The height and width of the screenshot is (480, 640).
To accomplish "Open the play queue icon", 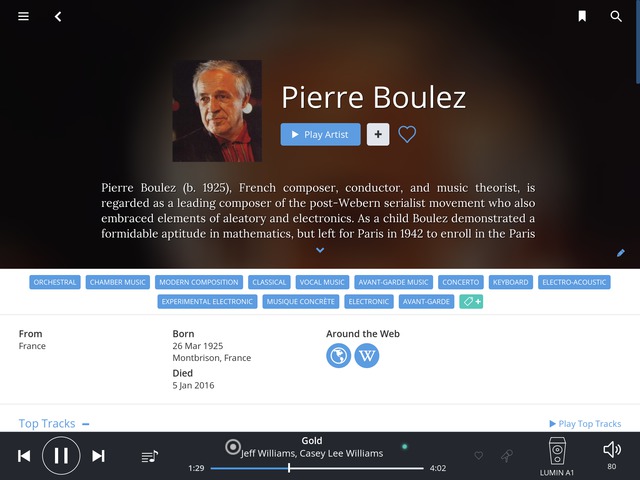I will [x=149, y=456].
